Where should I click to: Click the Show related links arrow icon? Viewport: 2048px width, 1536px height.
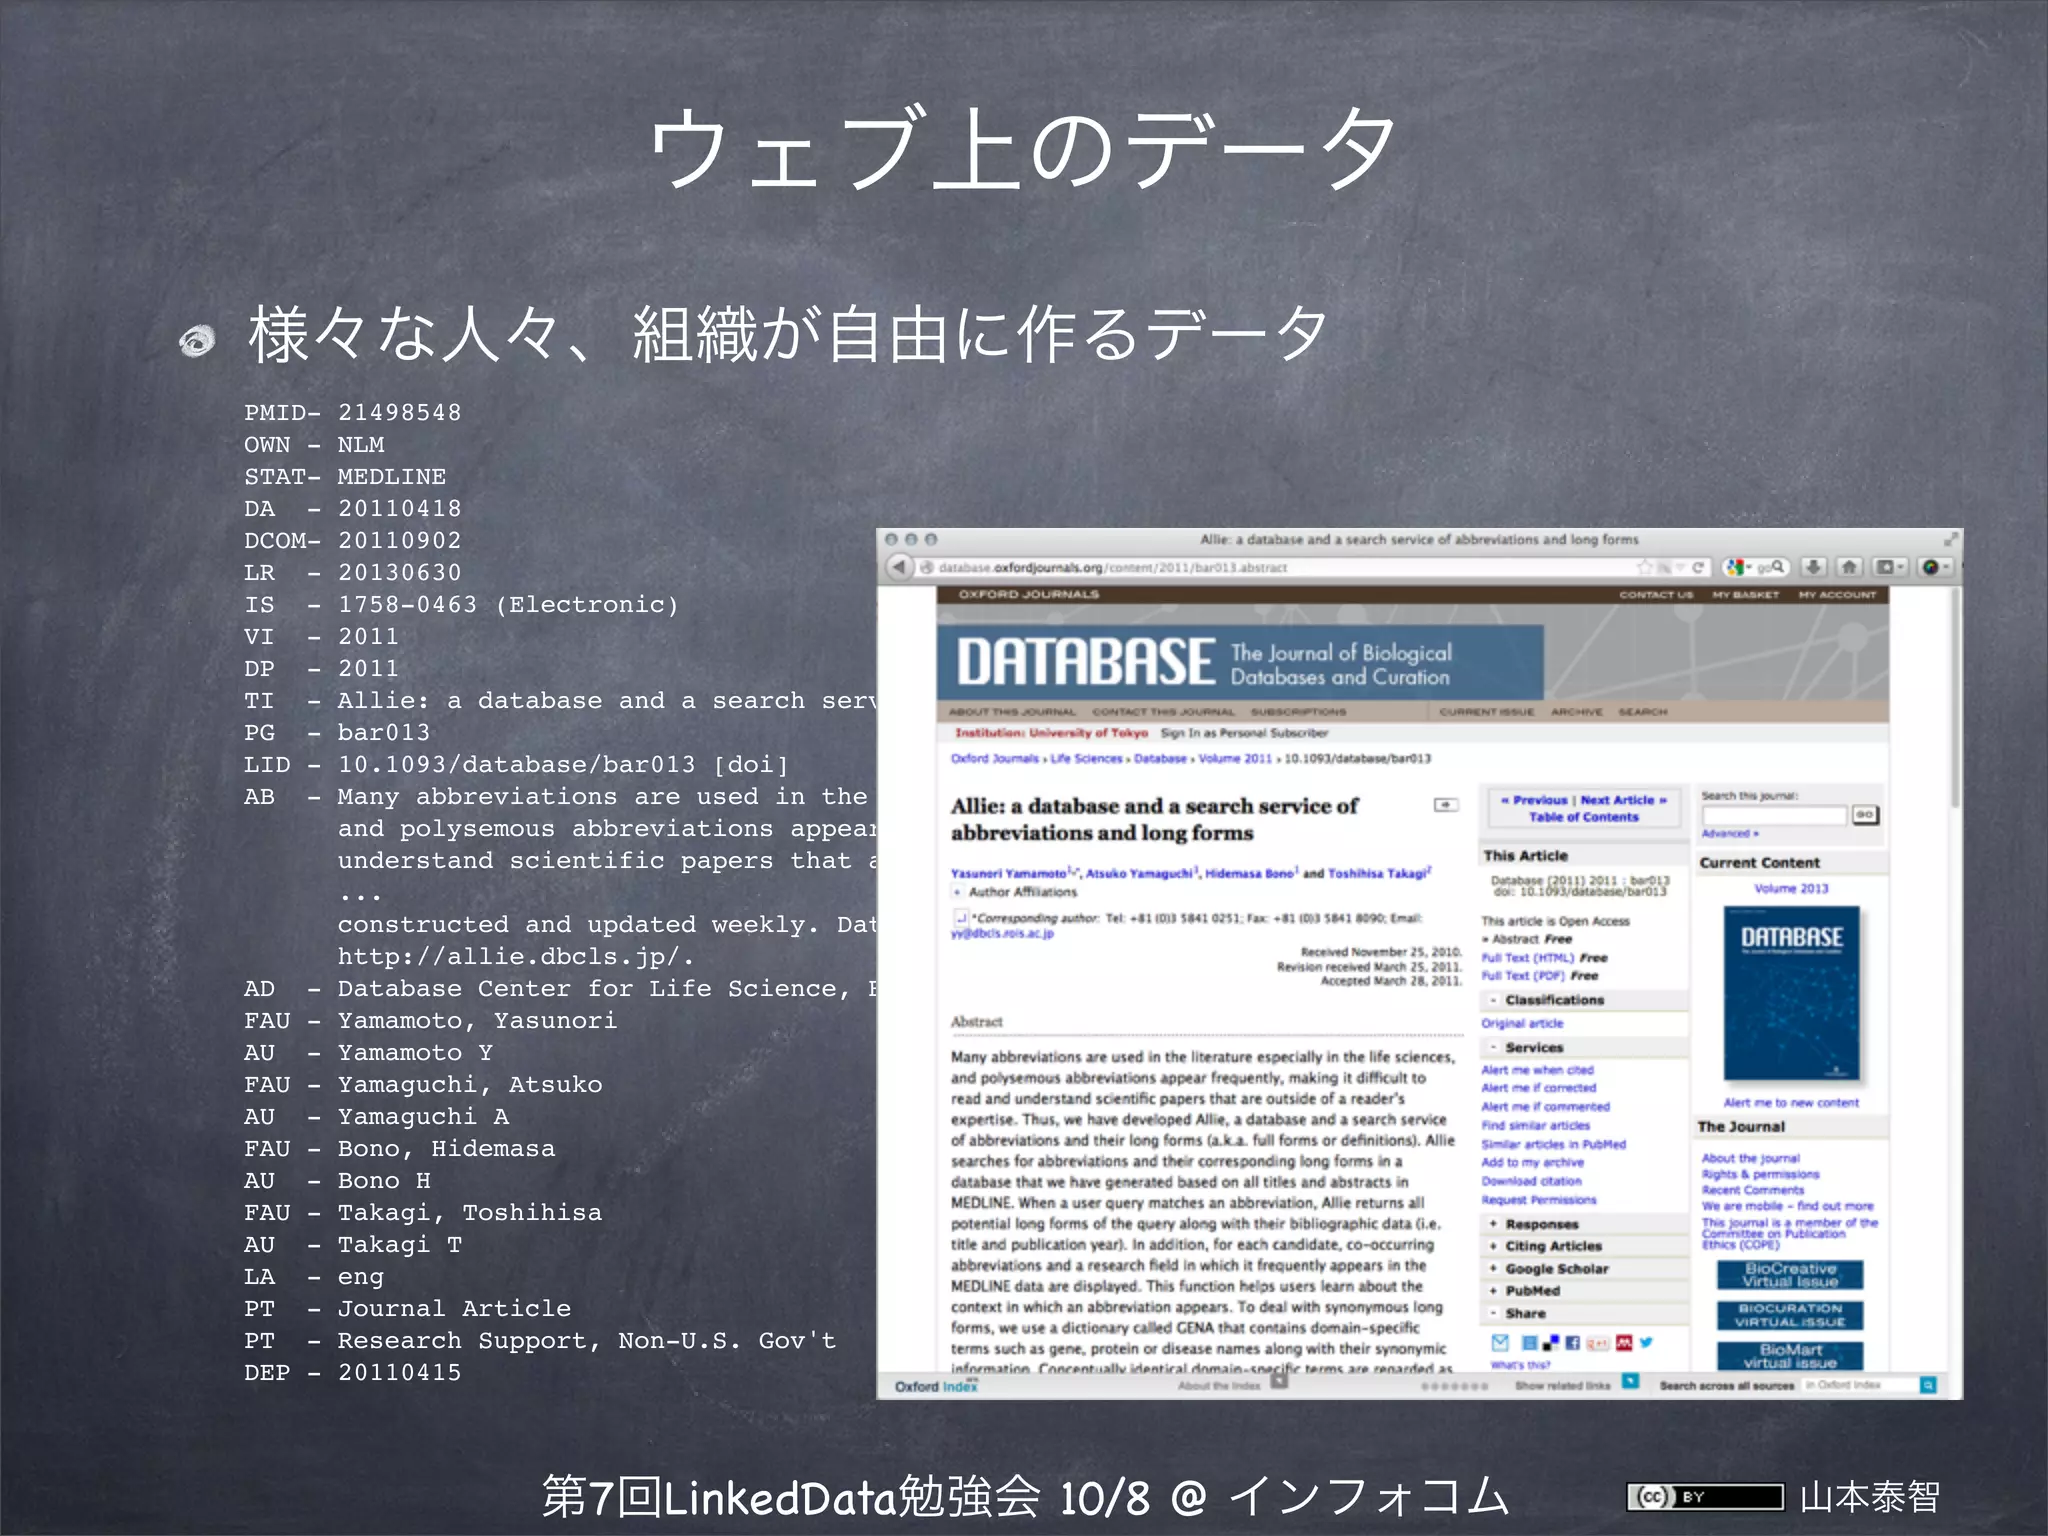pos(1630,1381)
